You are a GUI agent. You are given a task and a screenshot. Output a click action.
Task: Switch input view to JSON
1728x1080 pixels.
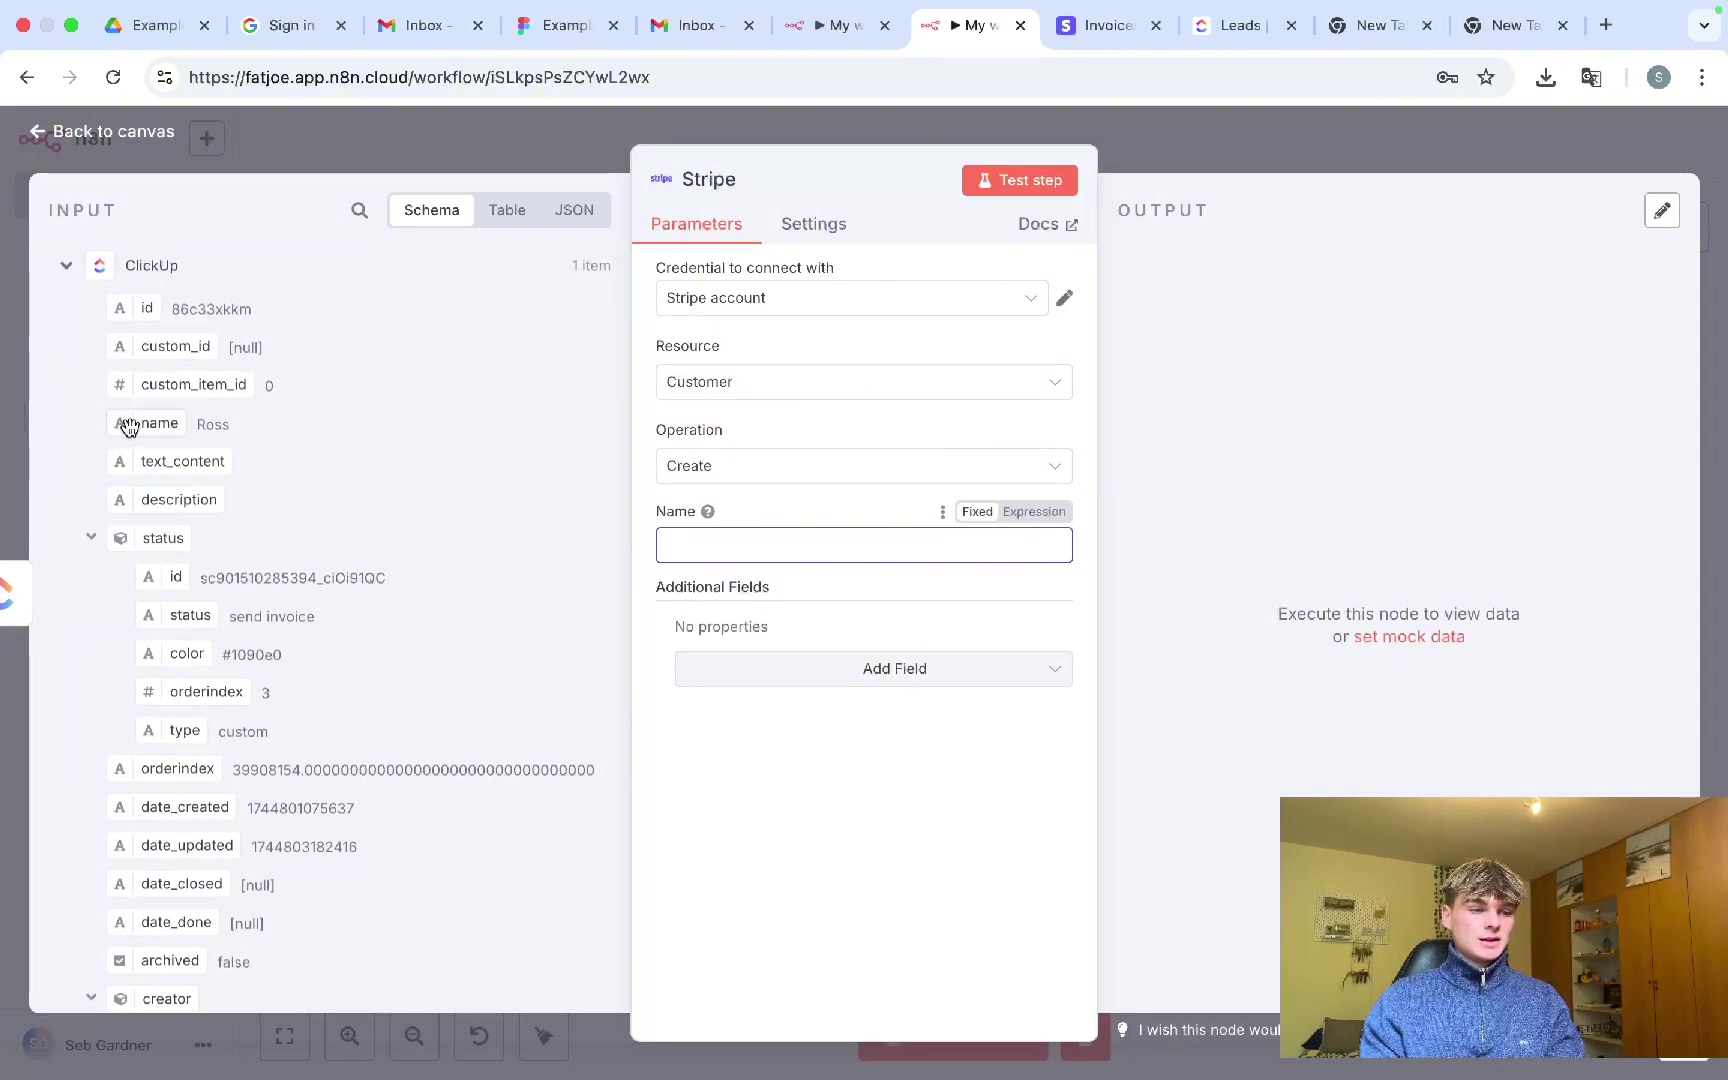point(574,210)
